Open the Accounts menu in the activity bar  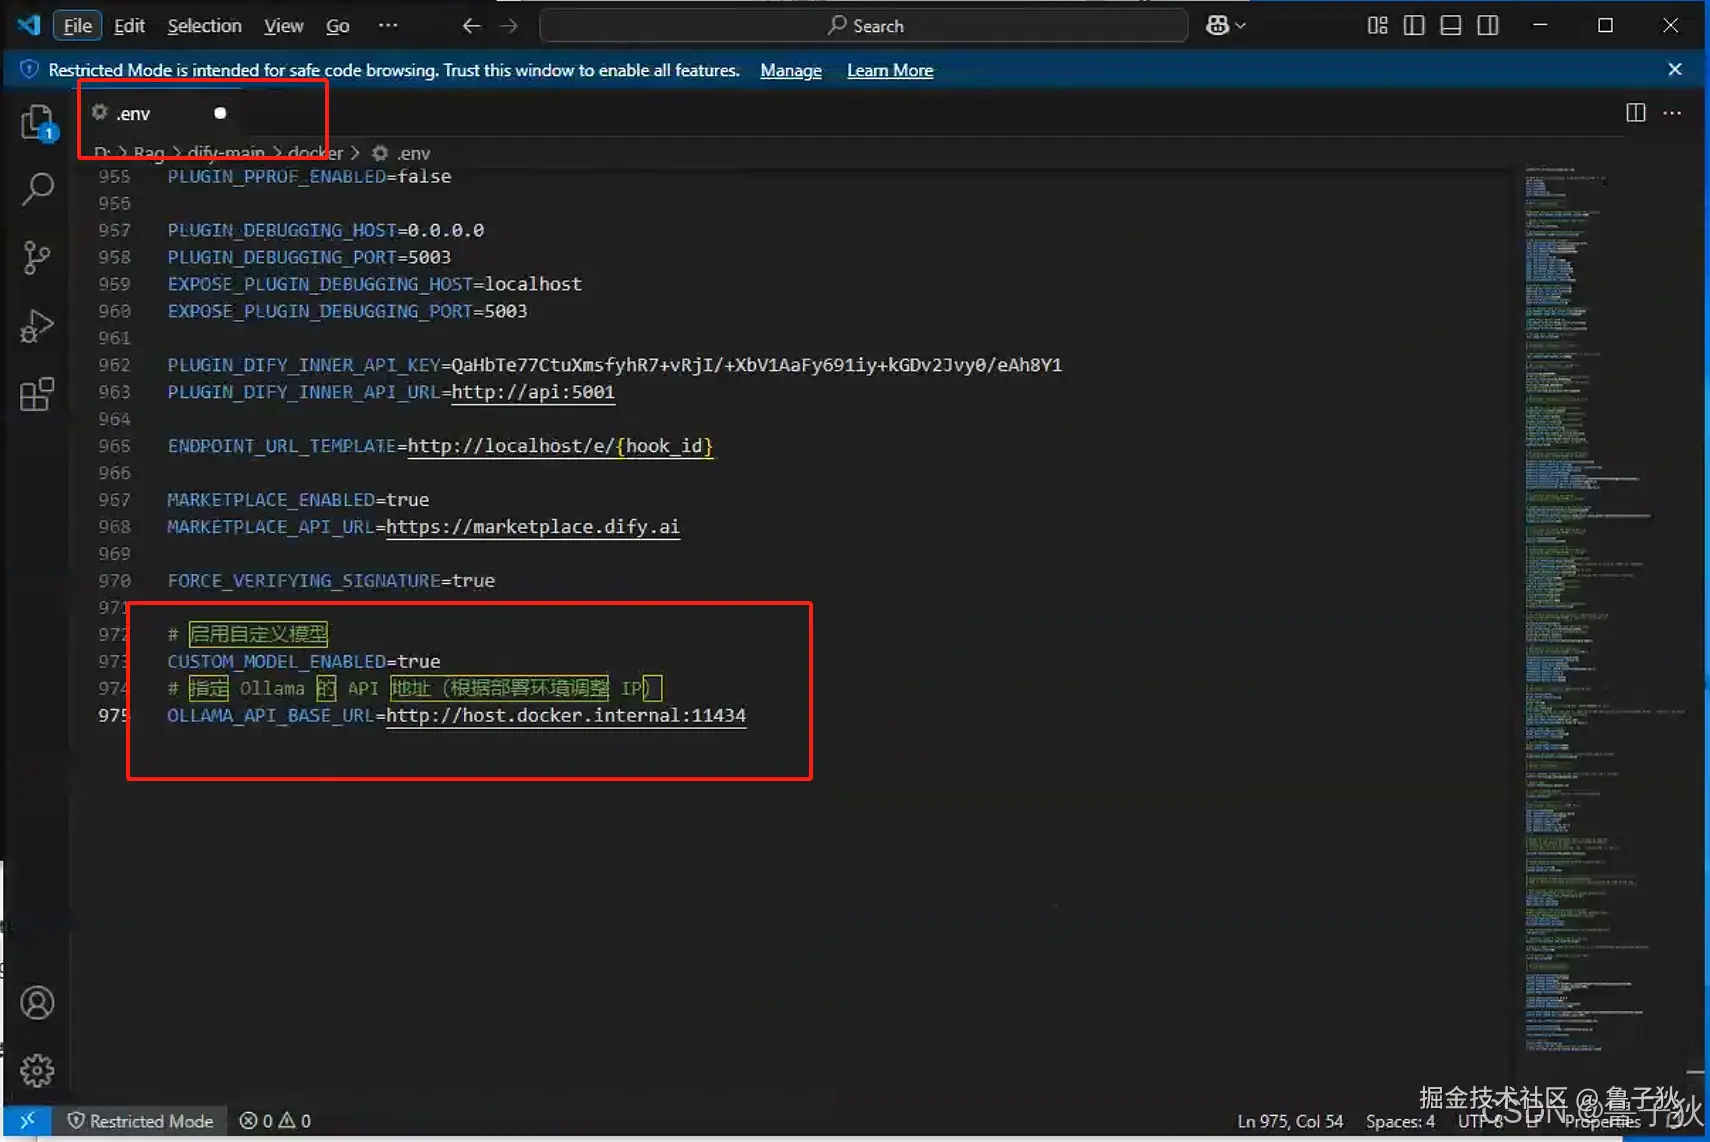[37, 1003]
